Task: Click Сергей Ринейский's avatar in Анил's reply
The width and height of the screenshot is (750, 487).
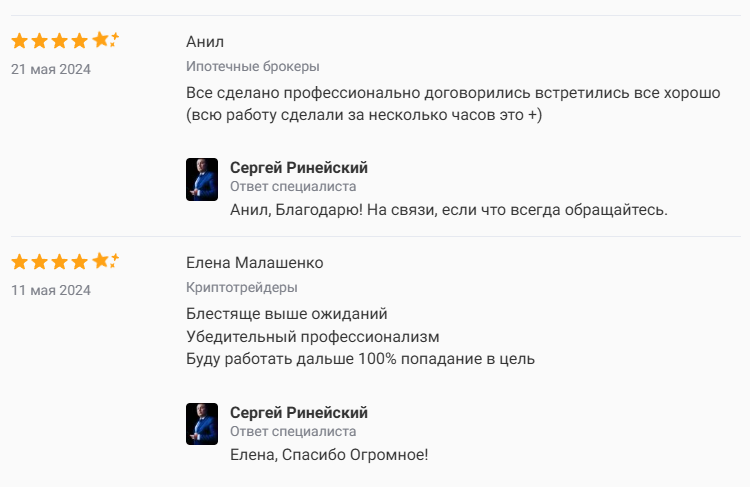Action: pos(202,179)
